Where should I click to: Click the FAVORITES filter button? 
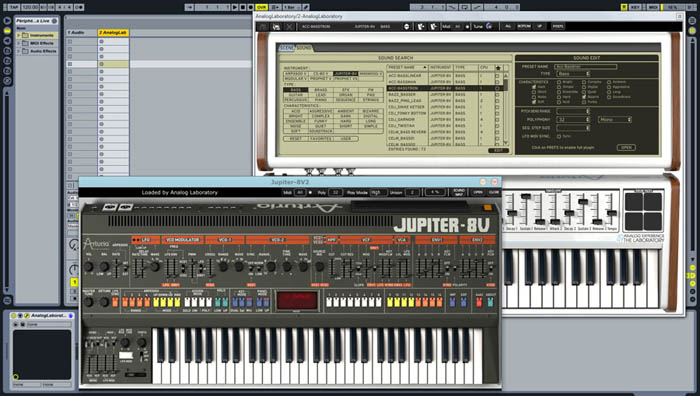click(321, 139)
